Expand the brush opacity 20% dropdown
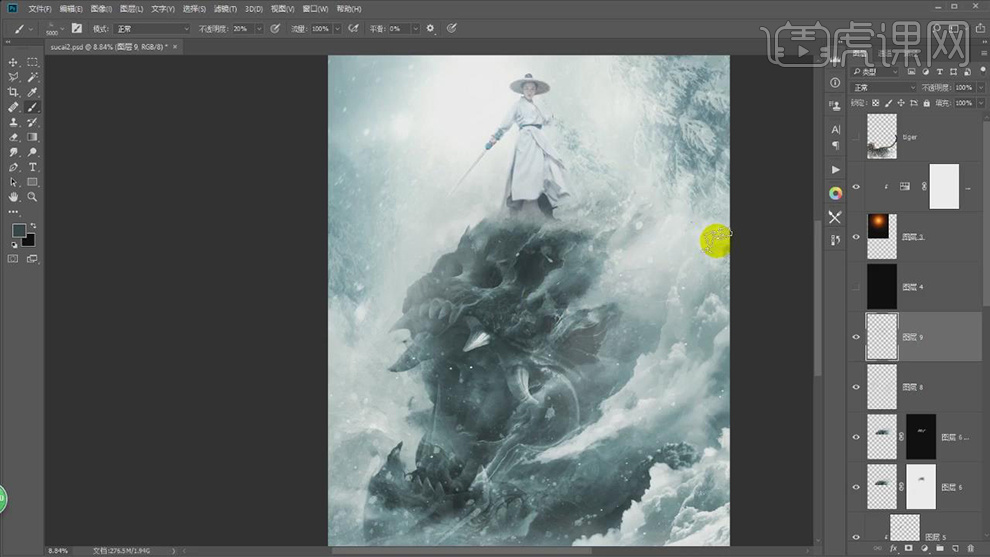Screen dimensions: 990x557 coord(257,29)
